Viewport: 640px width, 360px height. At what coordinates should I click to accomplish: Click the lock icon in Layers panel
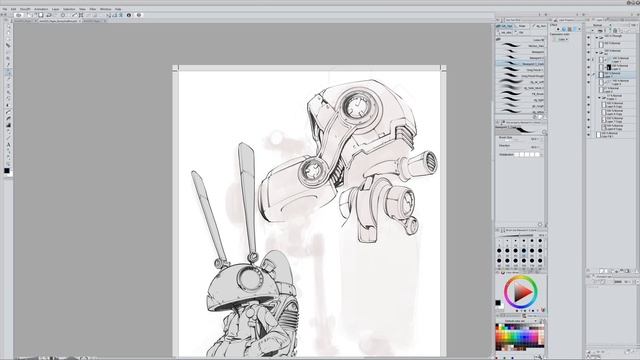click(615, 31)
